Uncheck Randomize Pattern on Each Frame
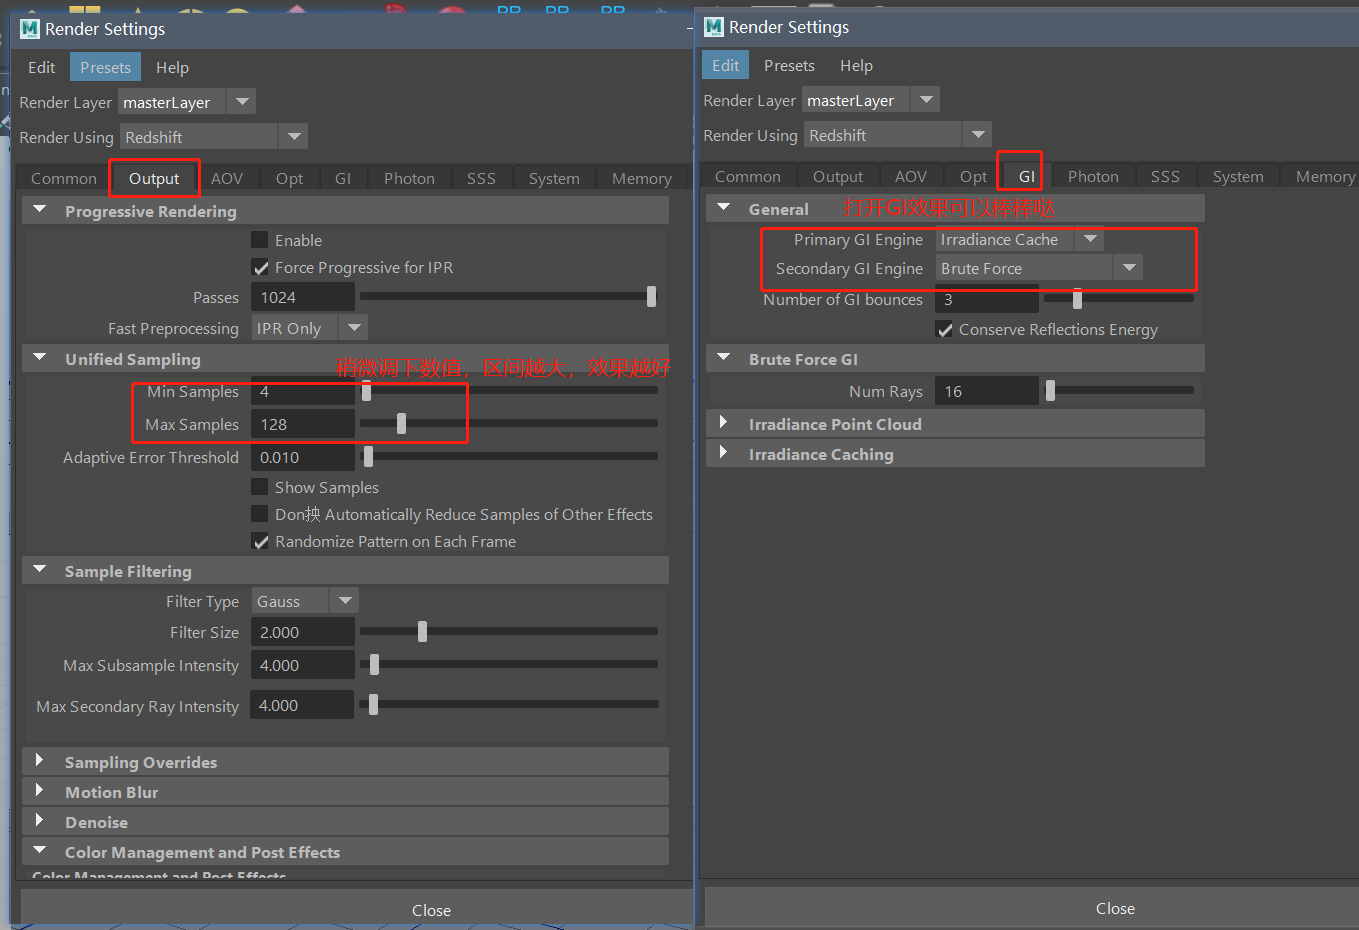 260,541
